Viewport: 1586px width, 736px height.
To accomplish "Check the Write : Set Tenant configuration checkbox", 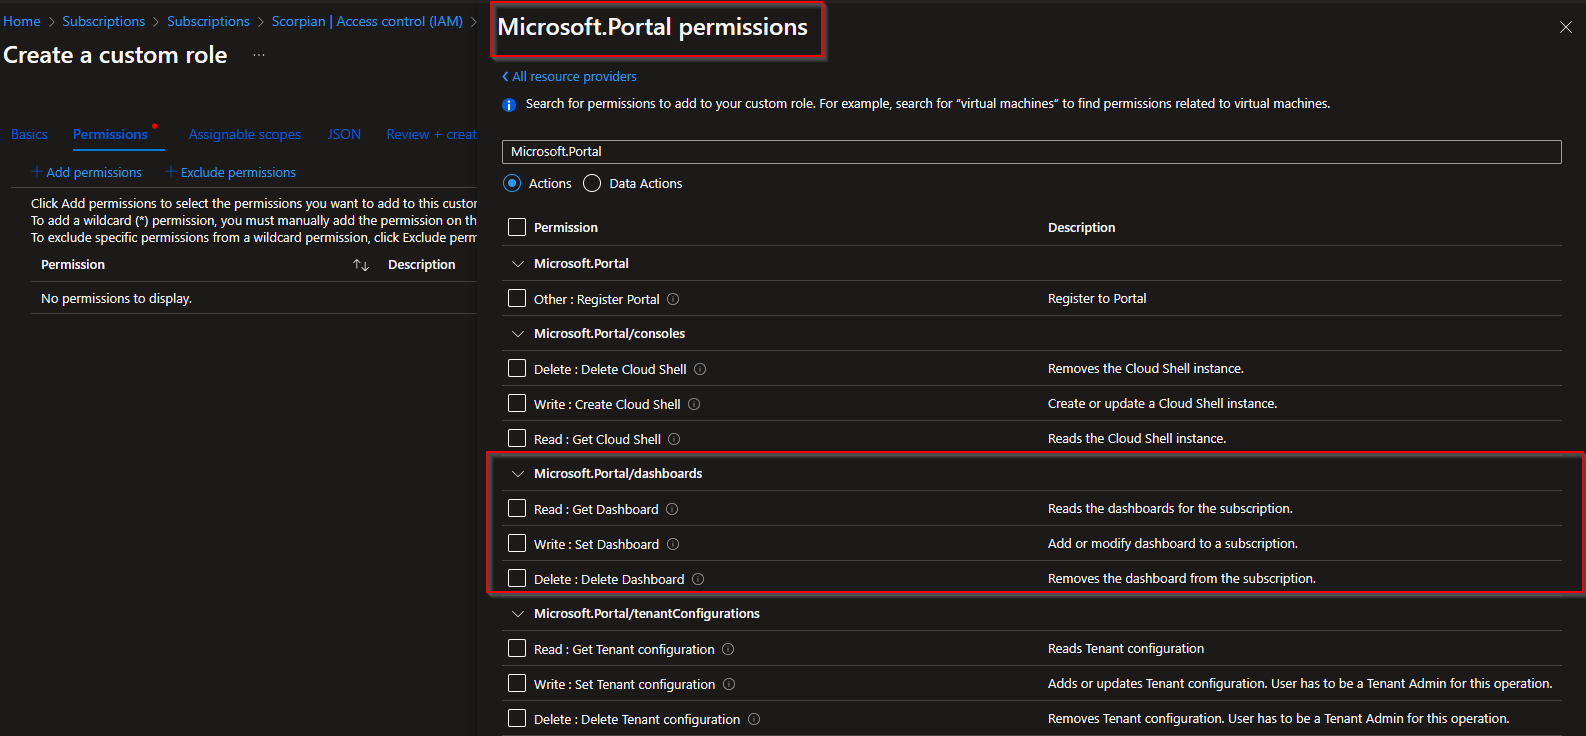I will click(x=517, y=683).
